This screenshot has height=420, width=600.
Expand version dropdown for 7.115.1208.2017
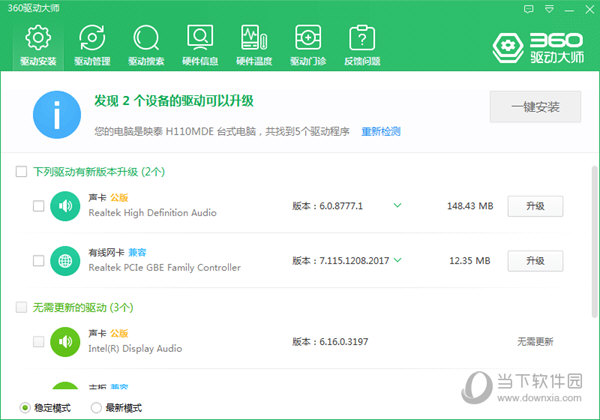point(398,260)
